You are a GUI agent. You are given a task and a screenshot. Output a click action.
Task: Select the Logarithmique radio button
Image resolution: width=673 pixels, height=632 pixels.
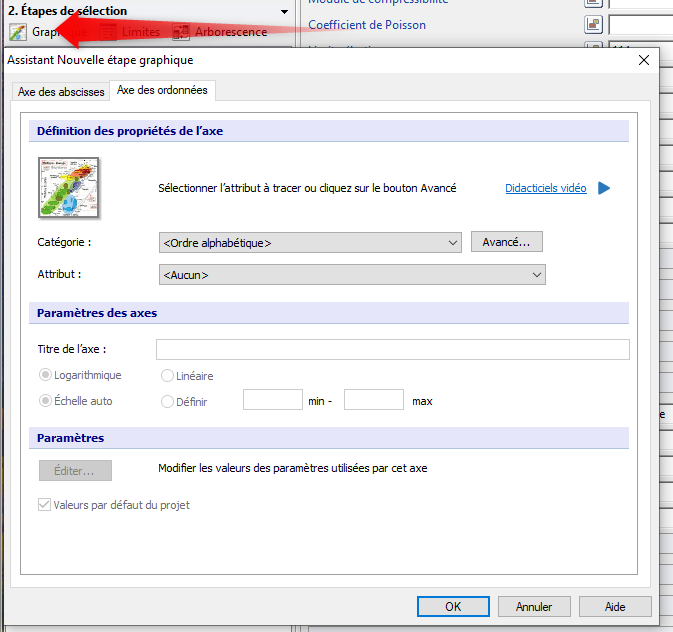45,376
